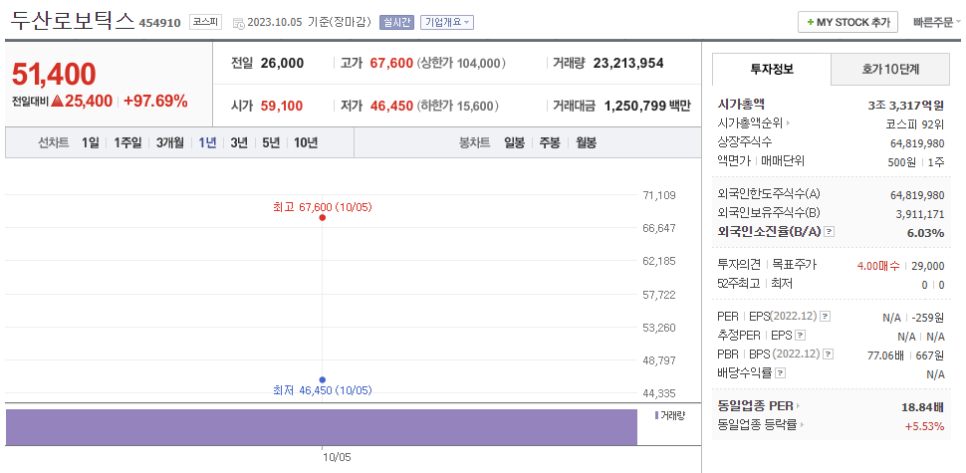
Task: Click the 시가총액 3조 3,317억원 value
Action: (906, 105)
